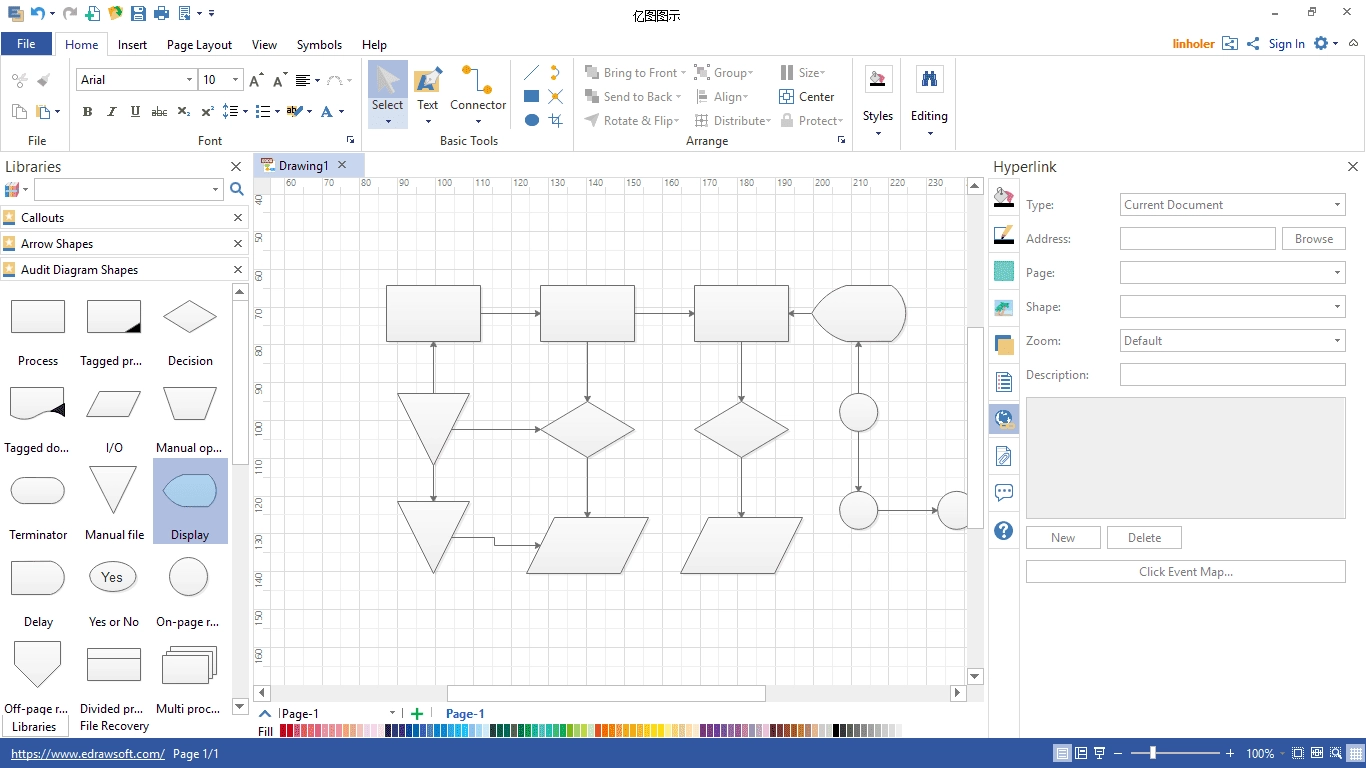Click the zoom in plus button
The height and width of the screenshot is (768, 1366).
pos(1230,753)
